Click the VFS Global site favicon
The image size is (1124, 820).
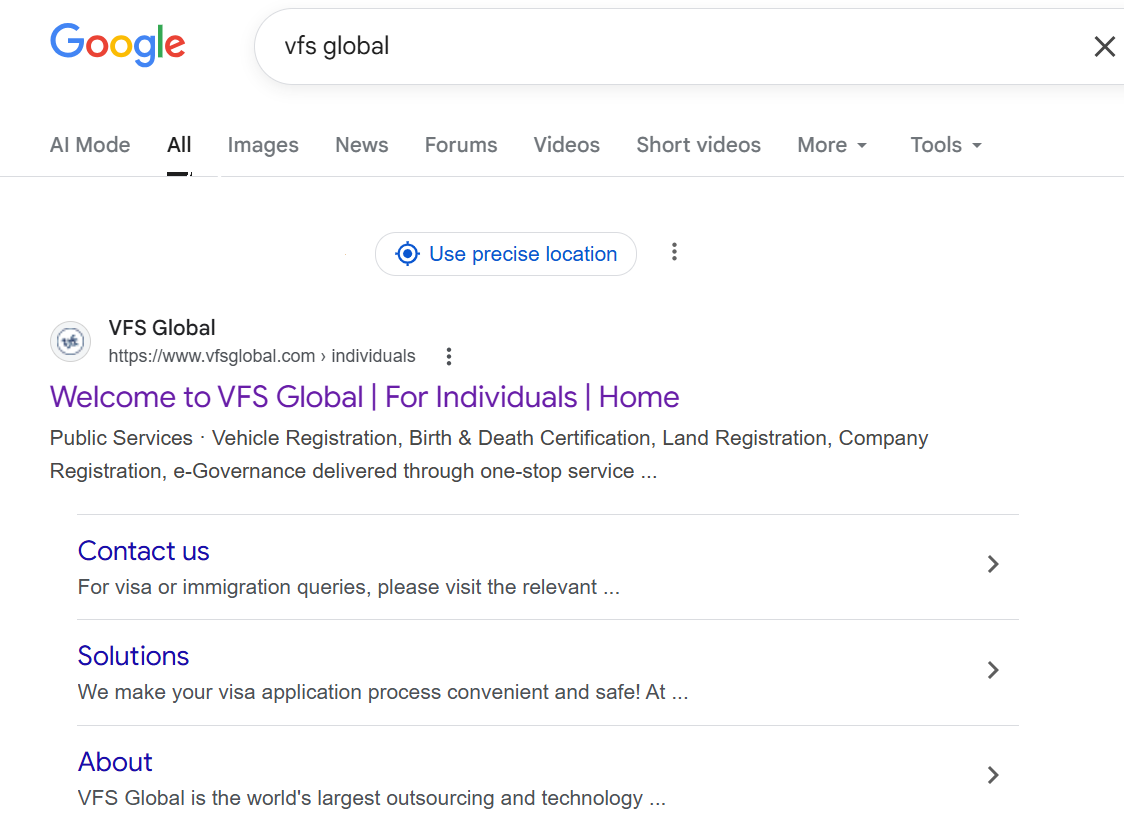click(70, 342)
